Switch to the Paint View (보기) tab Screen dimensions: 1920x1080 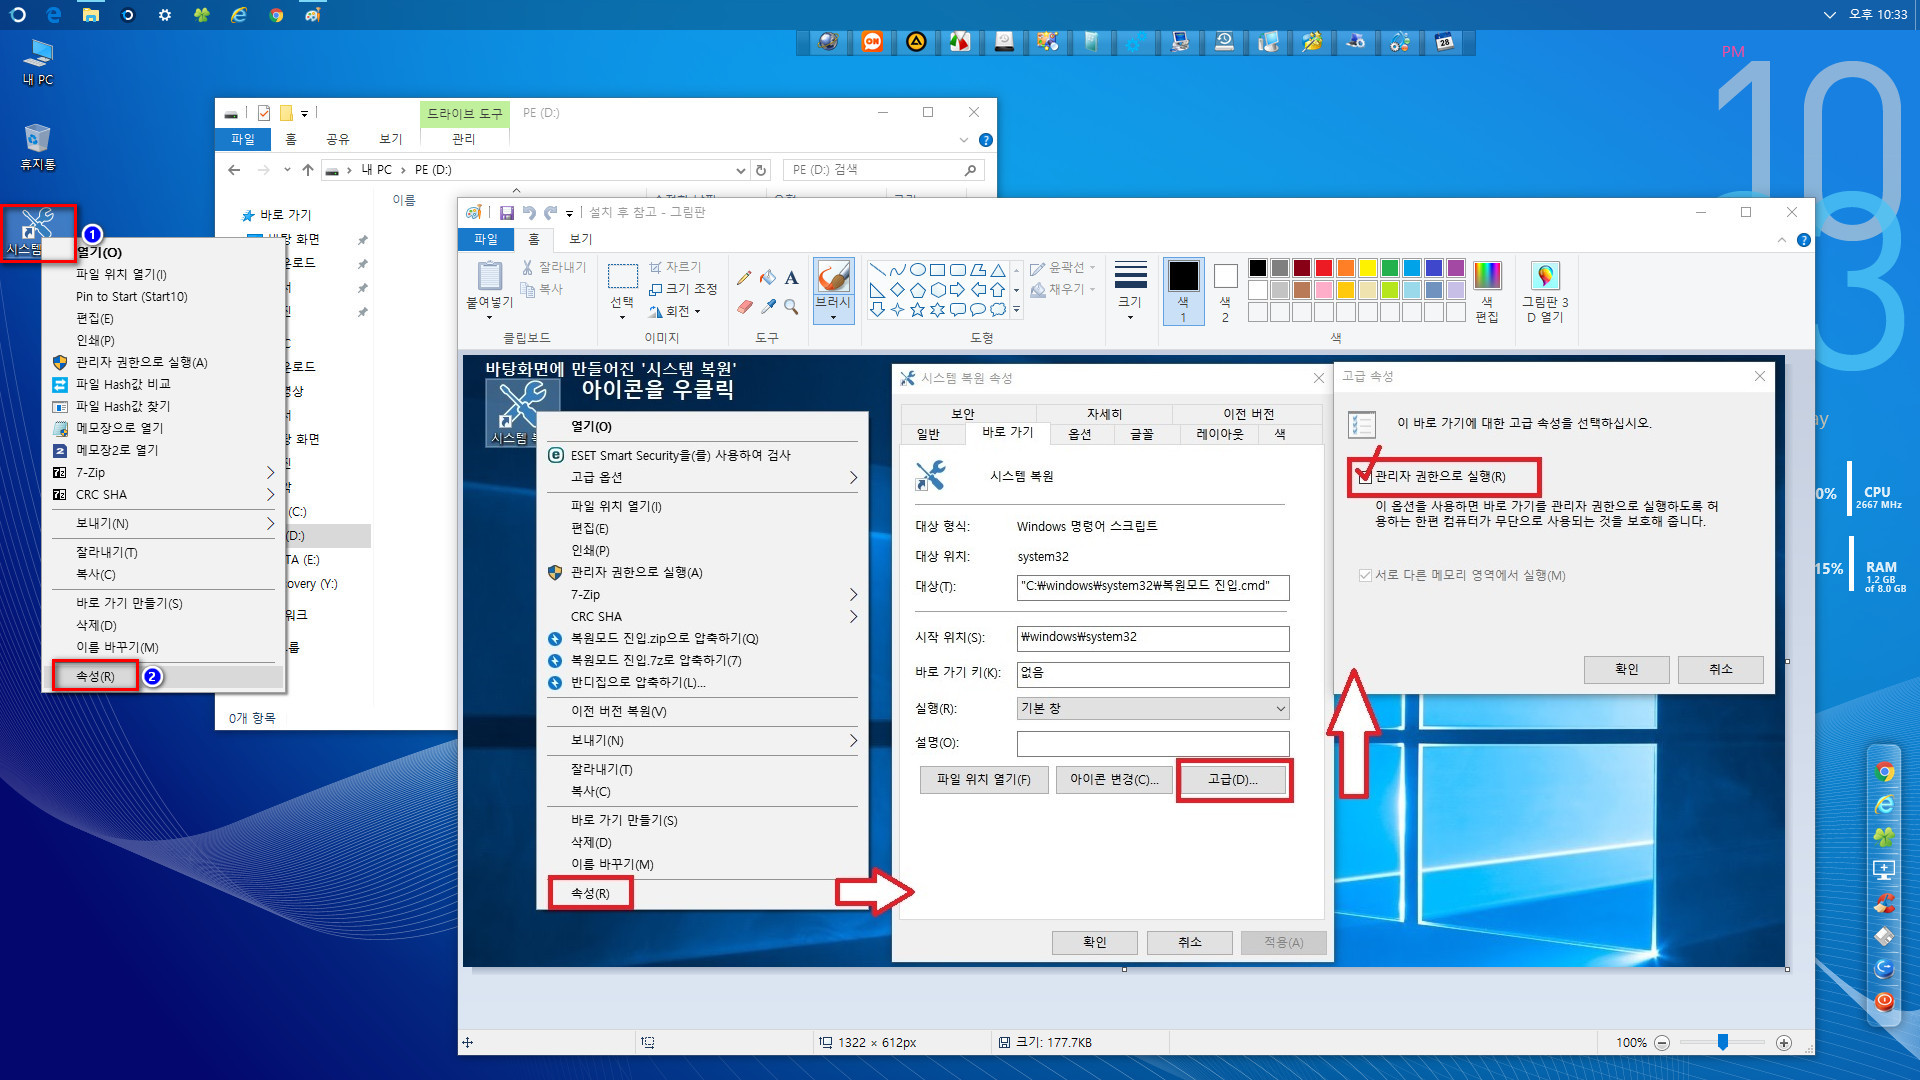pos(581,239)
